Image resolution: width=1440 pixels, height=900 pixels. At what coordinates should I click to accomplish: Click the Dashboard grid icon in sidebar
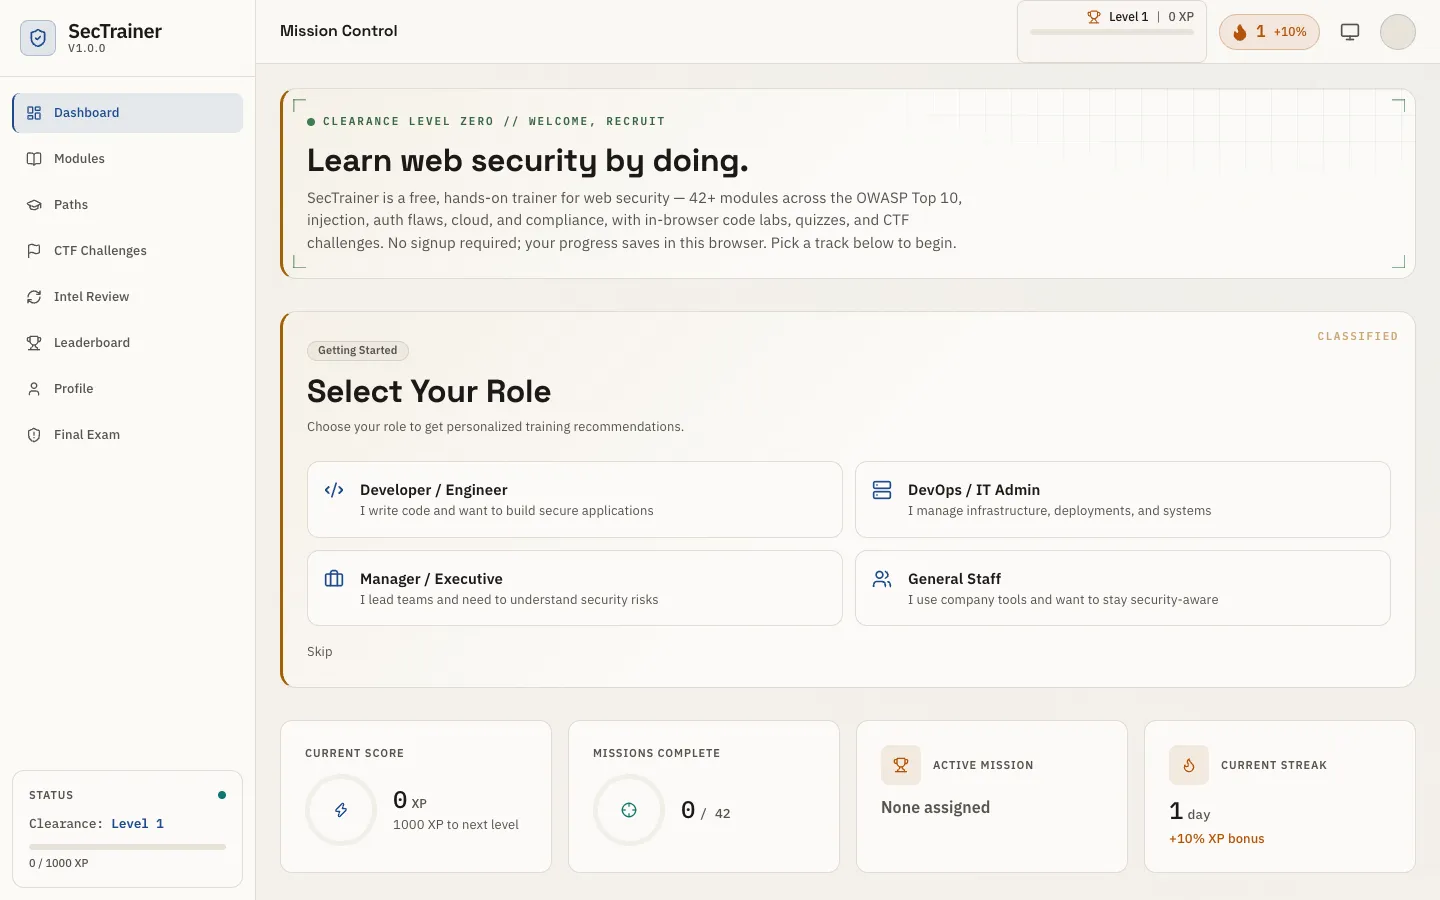tap(34, 113)
